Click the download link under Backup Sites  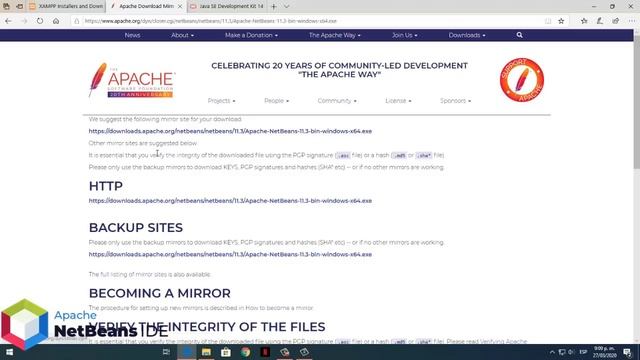(230, 254)
